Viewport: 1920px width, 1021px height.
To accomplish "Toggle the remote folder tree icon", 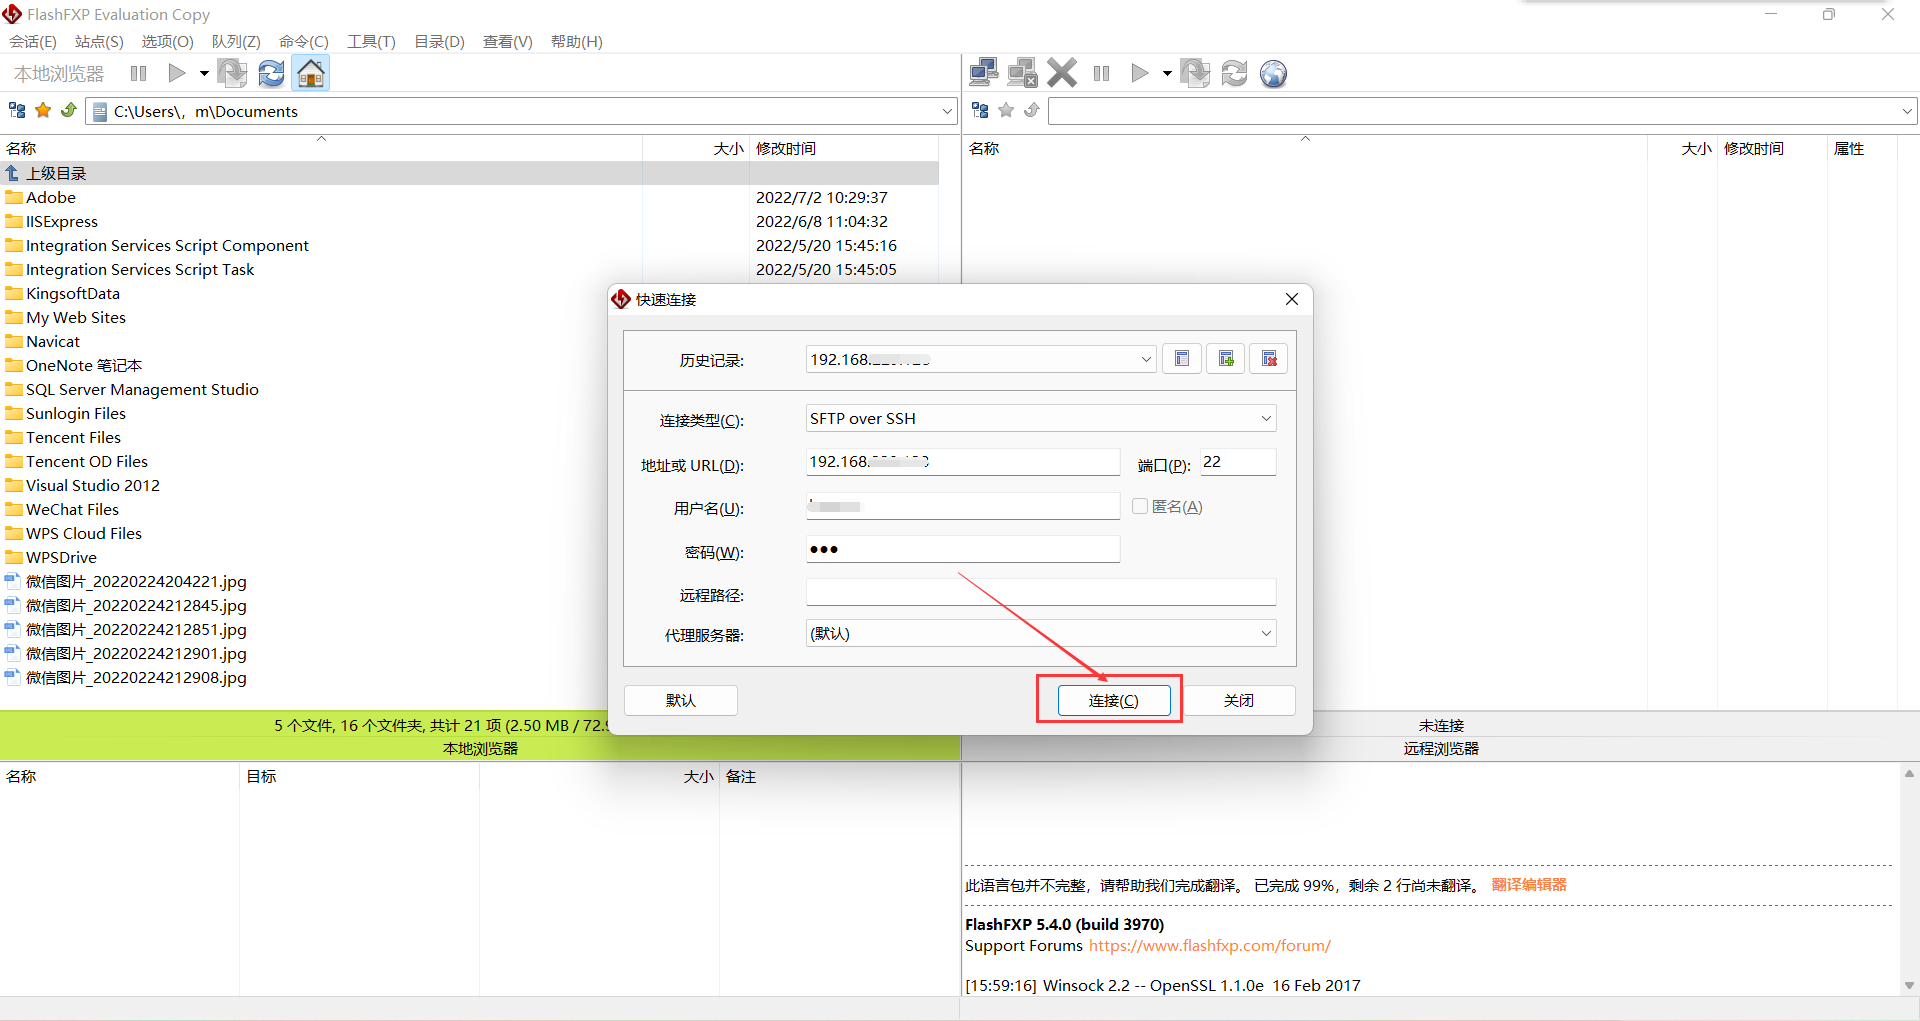I will click(x=980, y=110).
